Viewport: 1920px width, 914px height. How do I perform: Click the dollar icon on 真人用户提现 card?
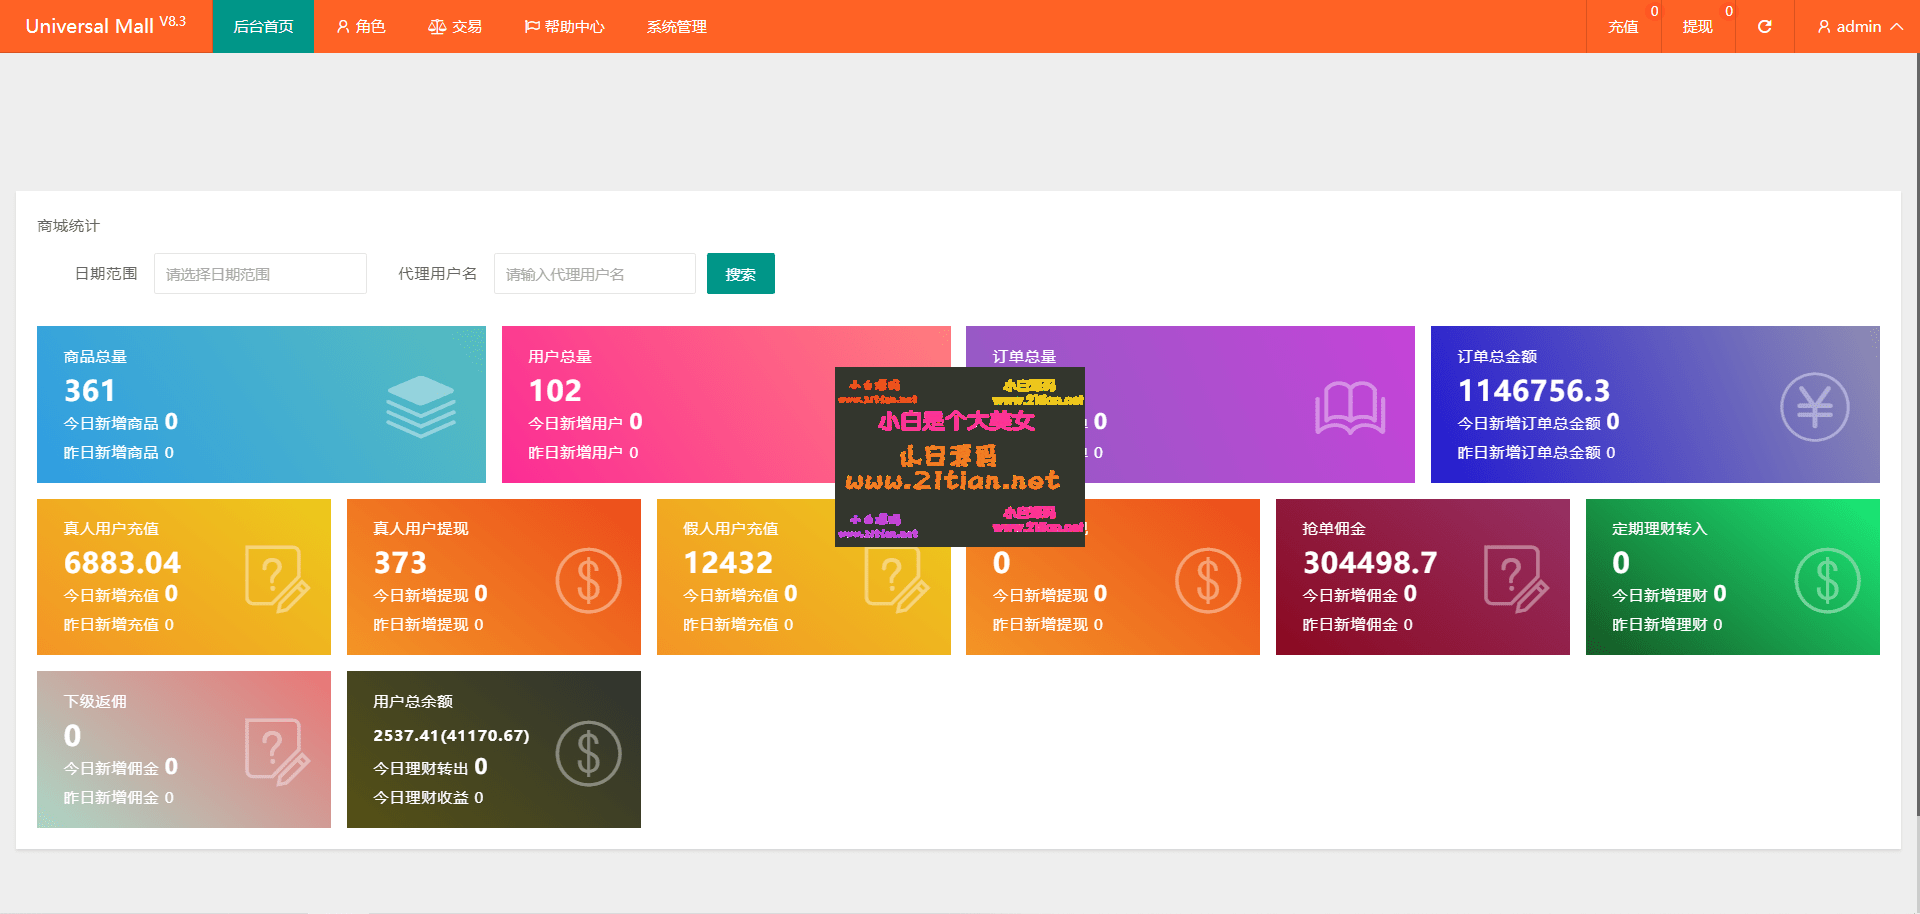tap(588, 578)
